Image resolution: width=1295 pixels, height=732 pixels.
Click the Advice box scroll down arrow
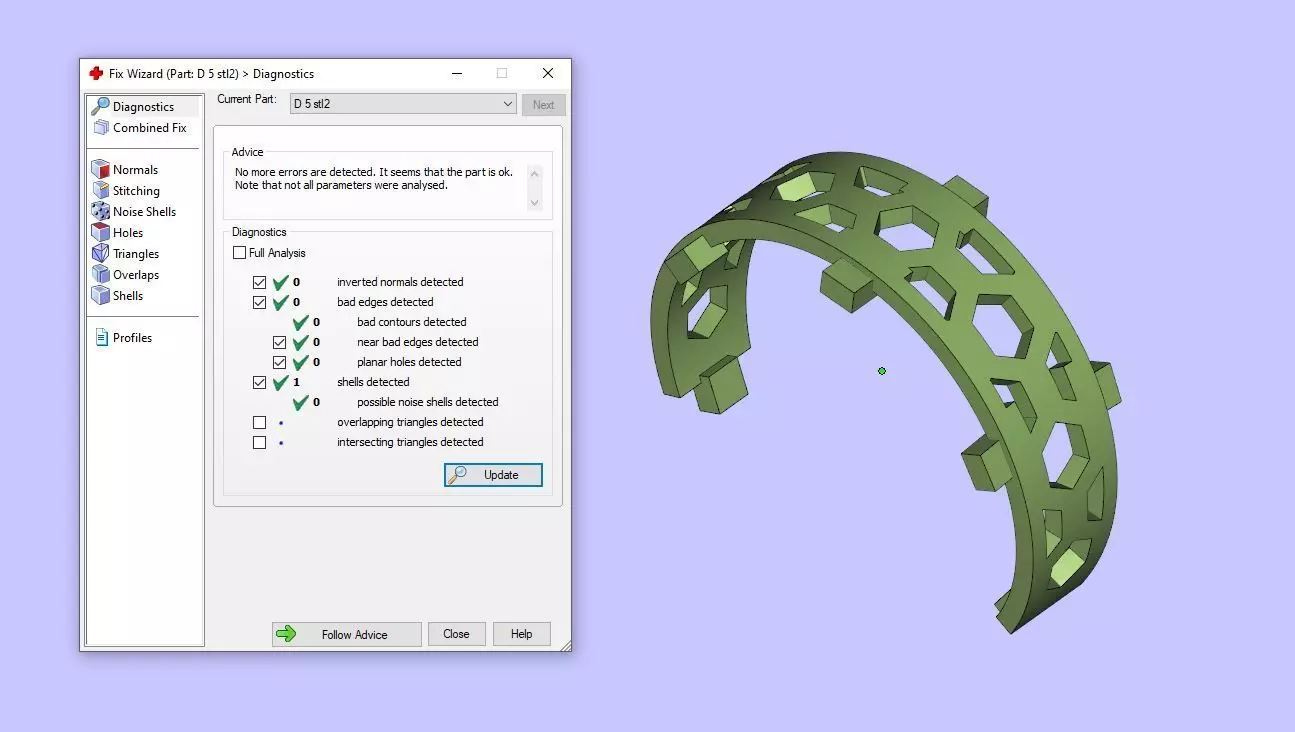click(534, 203)
